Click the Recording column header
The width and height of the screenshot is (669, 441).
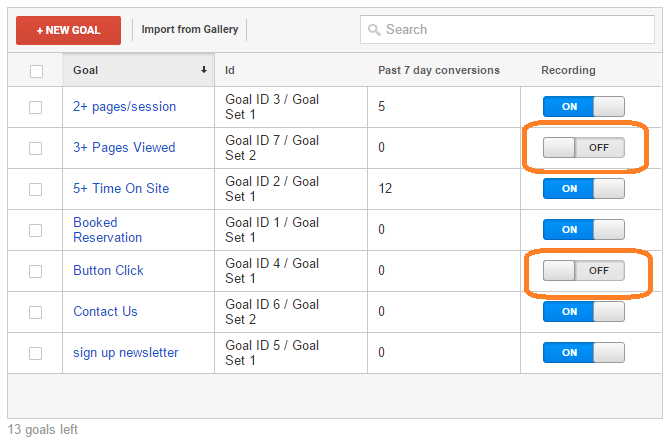click(568, 70)
